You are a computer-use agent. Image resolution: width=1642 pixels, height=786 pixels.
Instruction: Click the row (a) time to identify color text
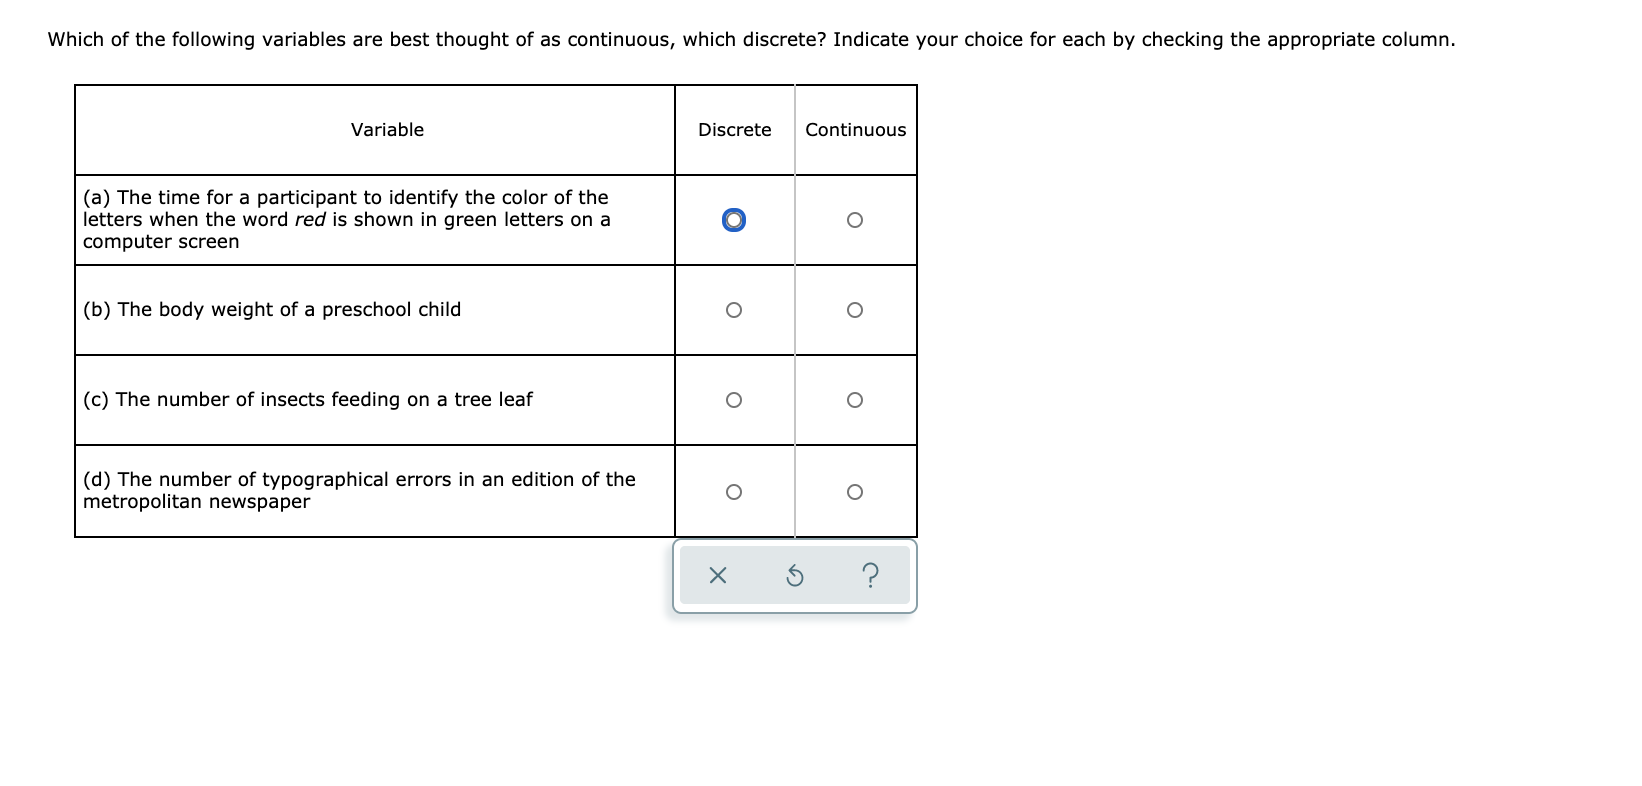click(347, 219)
